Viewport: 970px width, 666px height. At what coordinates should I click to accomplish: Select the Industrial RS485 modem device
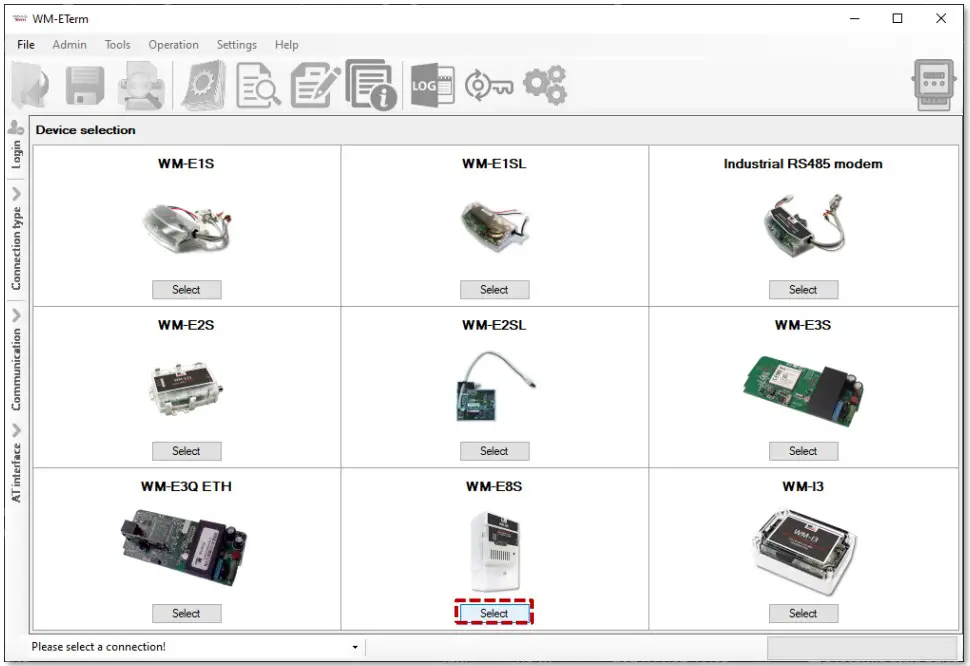803,289
